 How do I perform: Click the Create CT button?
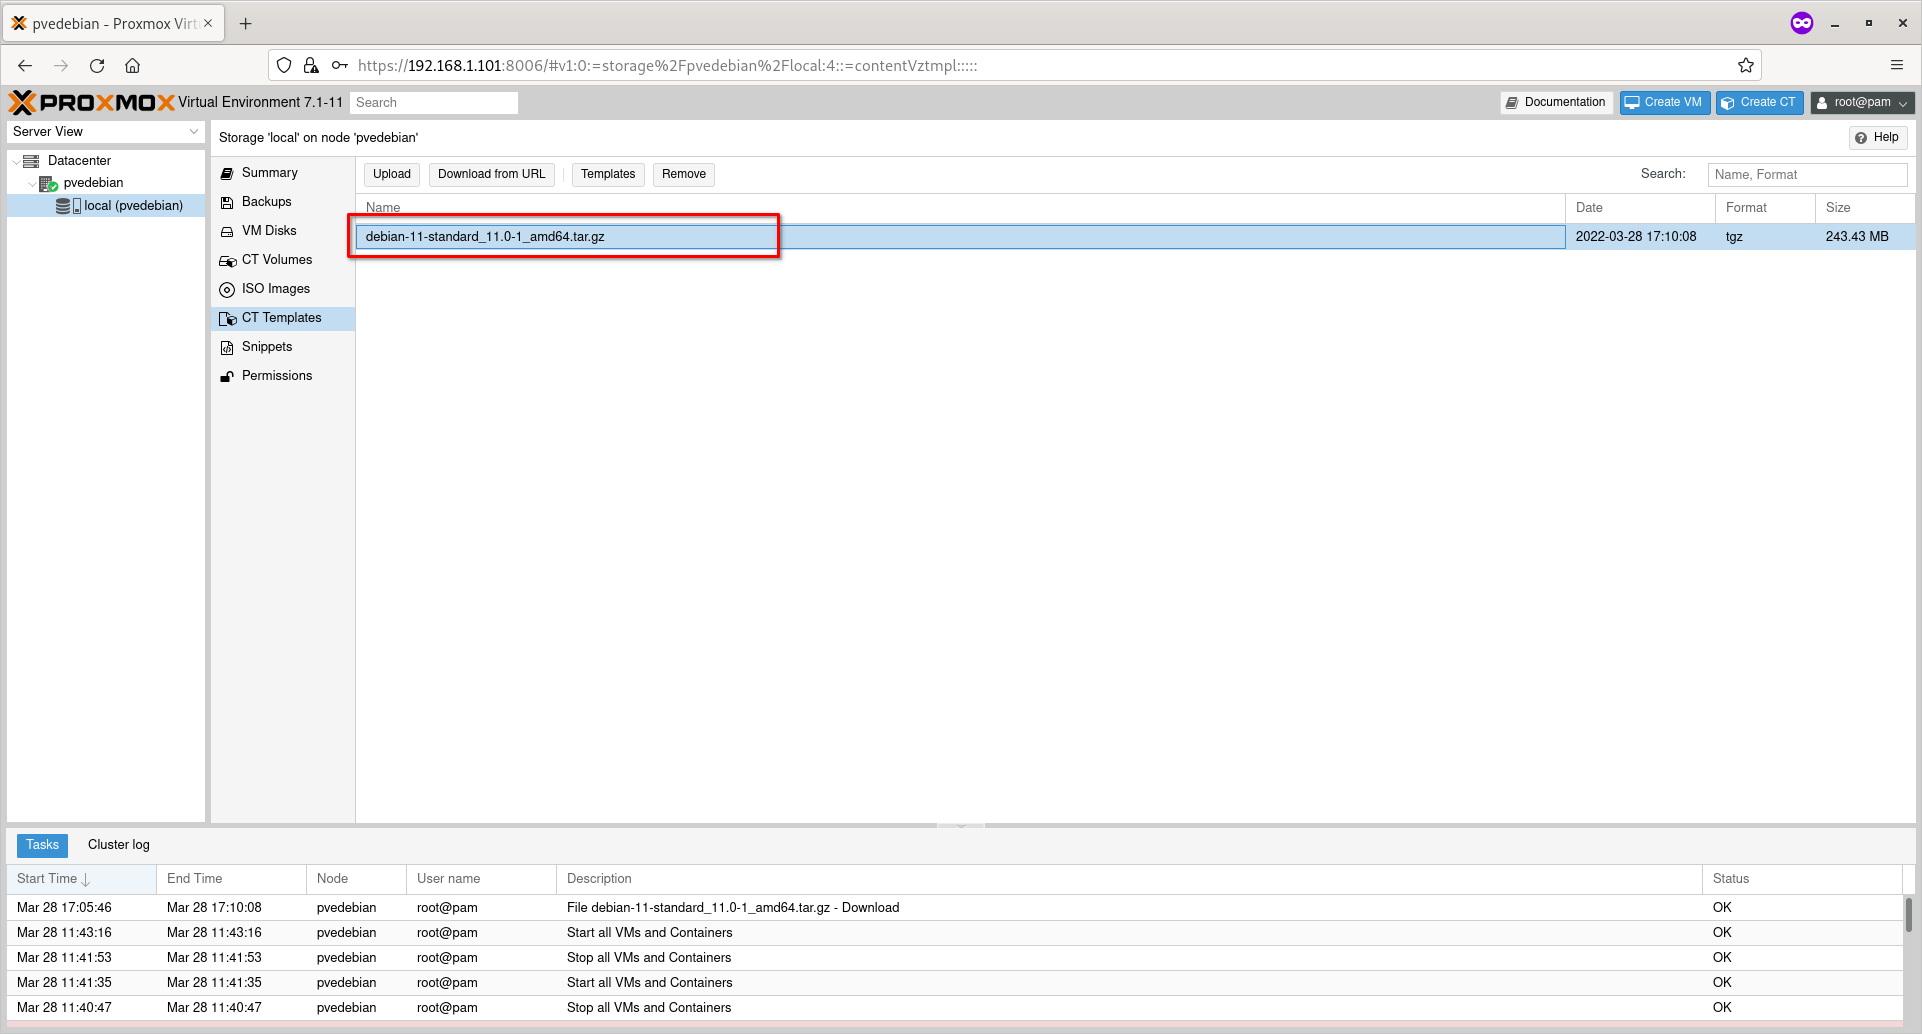1760,103
